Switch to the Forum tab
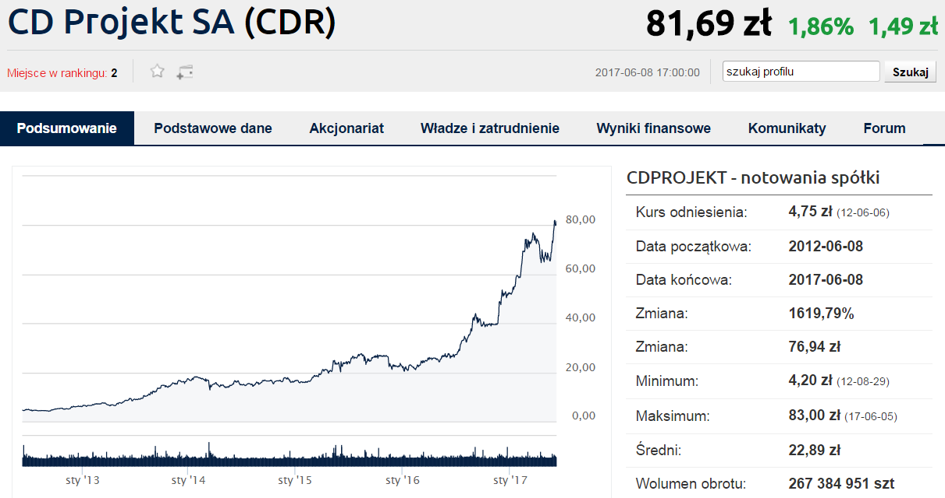The height and width of the screenshot is (498, 945). pos(884,128)
